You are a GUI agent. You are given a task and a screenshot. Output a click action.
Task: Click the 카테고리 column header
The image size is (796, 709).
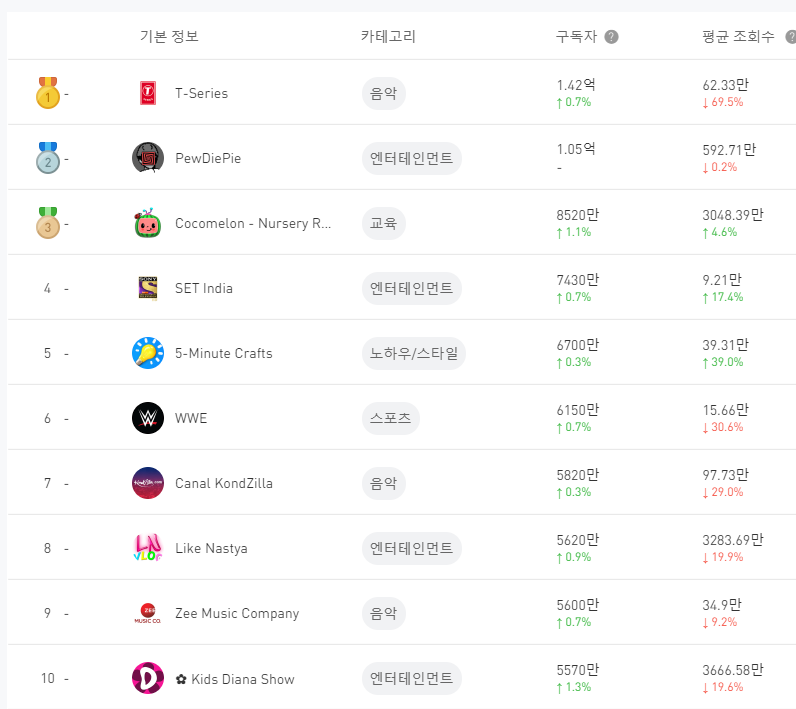pyautogui.click(x=388, y=37)
